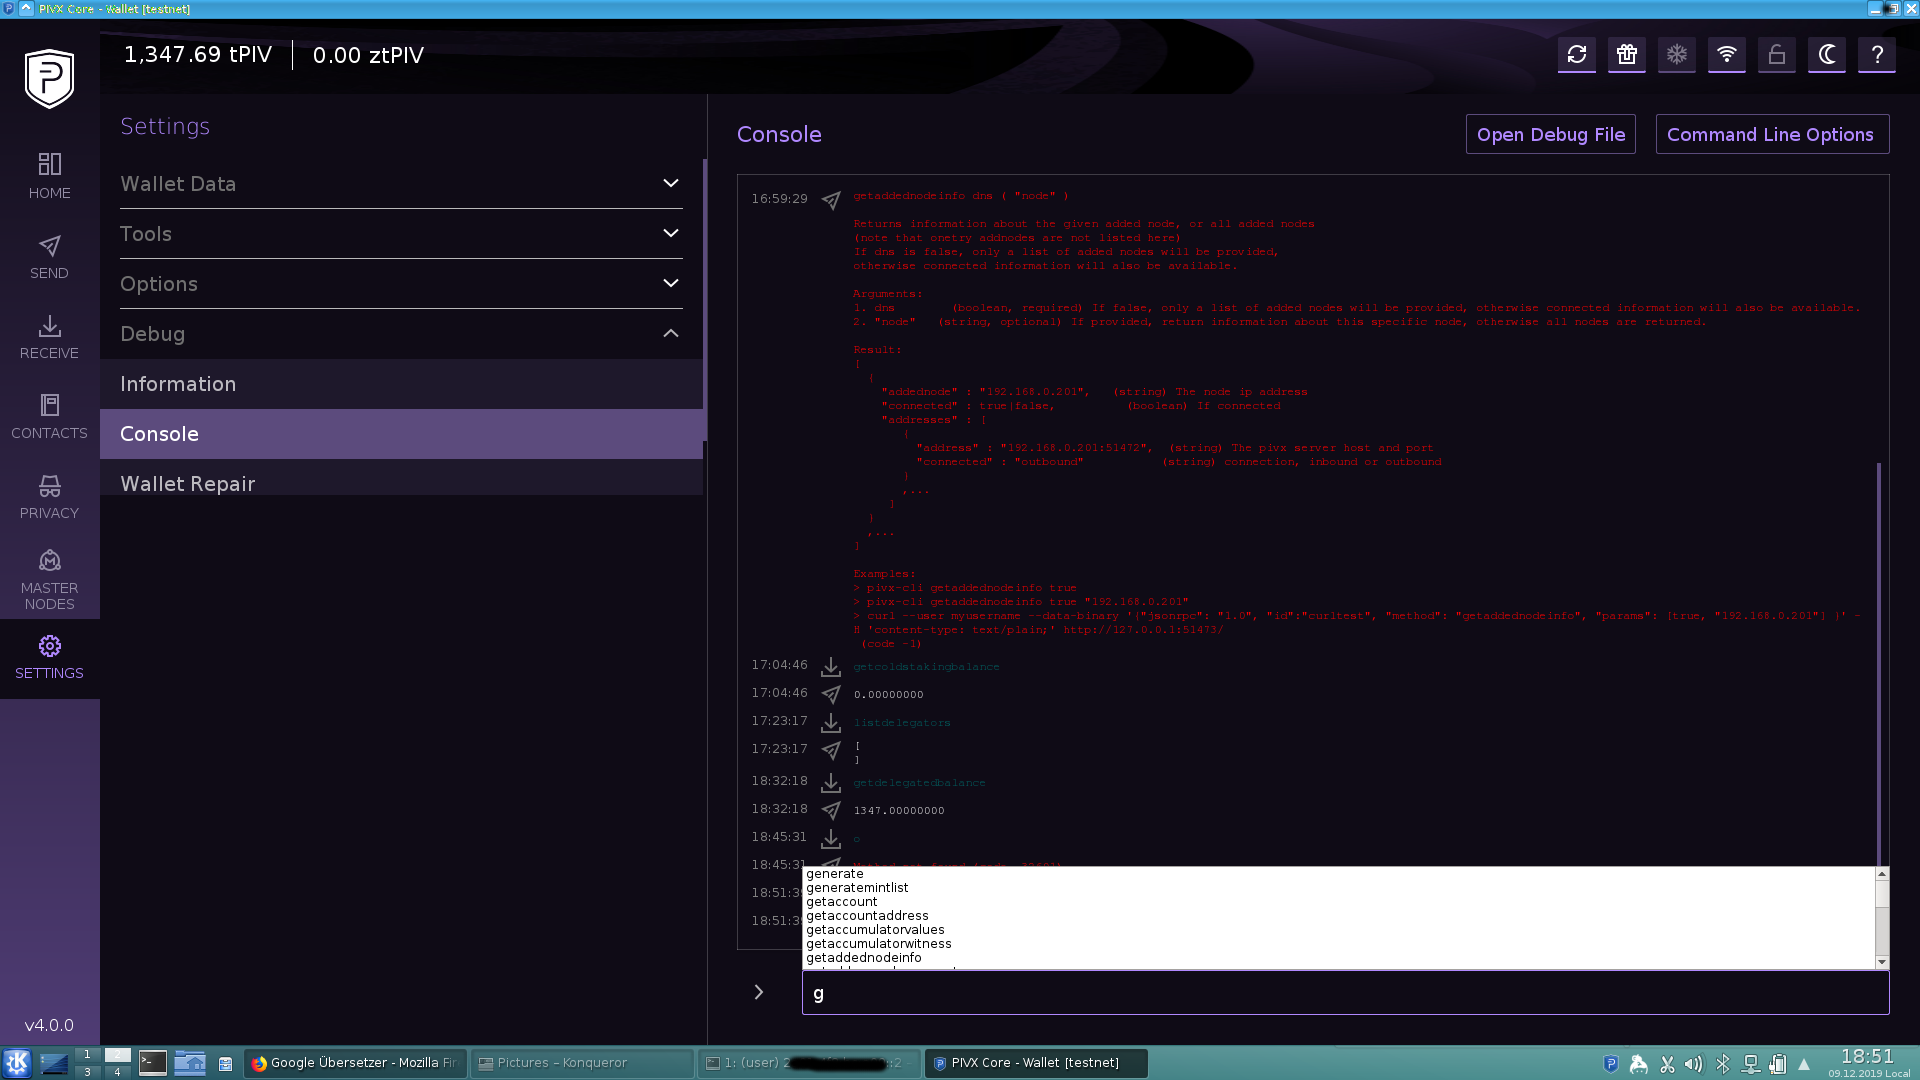Open the help question mark
The height and width of the screenshot is (1080, 1920).
click(x=1877, y=55)
